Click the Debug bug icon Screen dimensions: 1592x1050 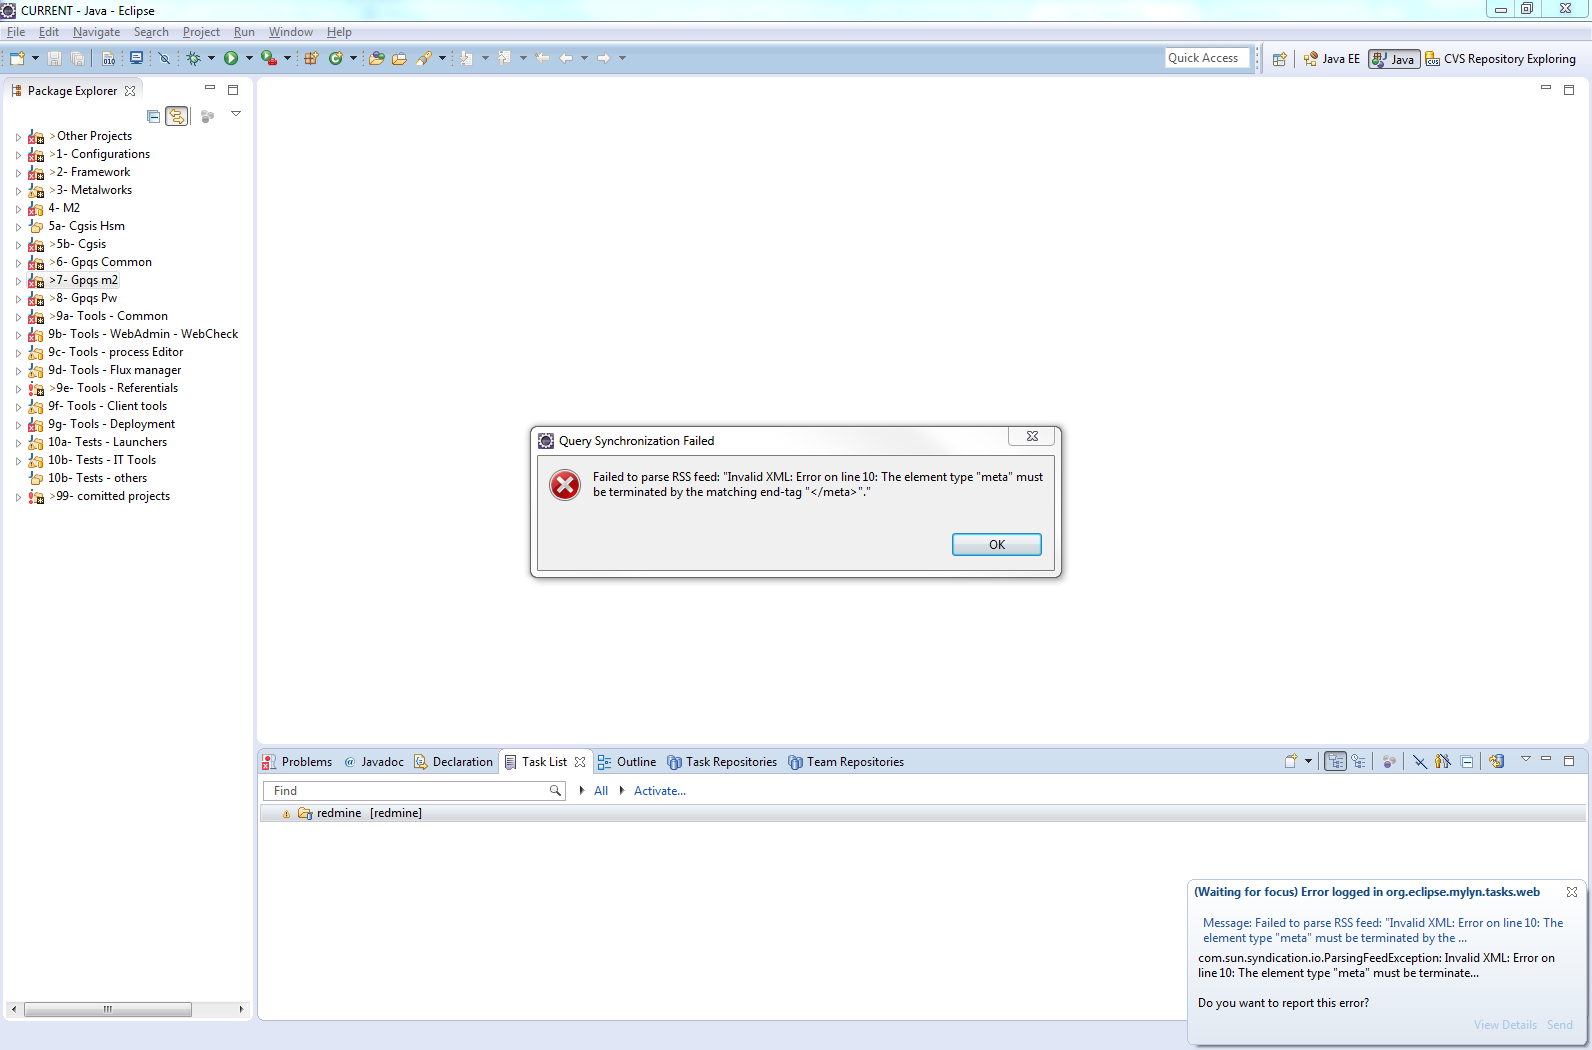(x=193, y=58)
